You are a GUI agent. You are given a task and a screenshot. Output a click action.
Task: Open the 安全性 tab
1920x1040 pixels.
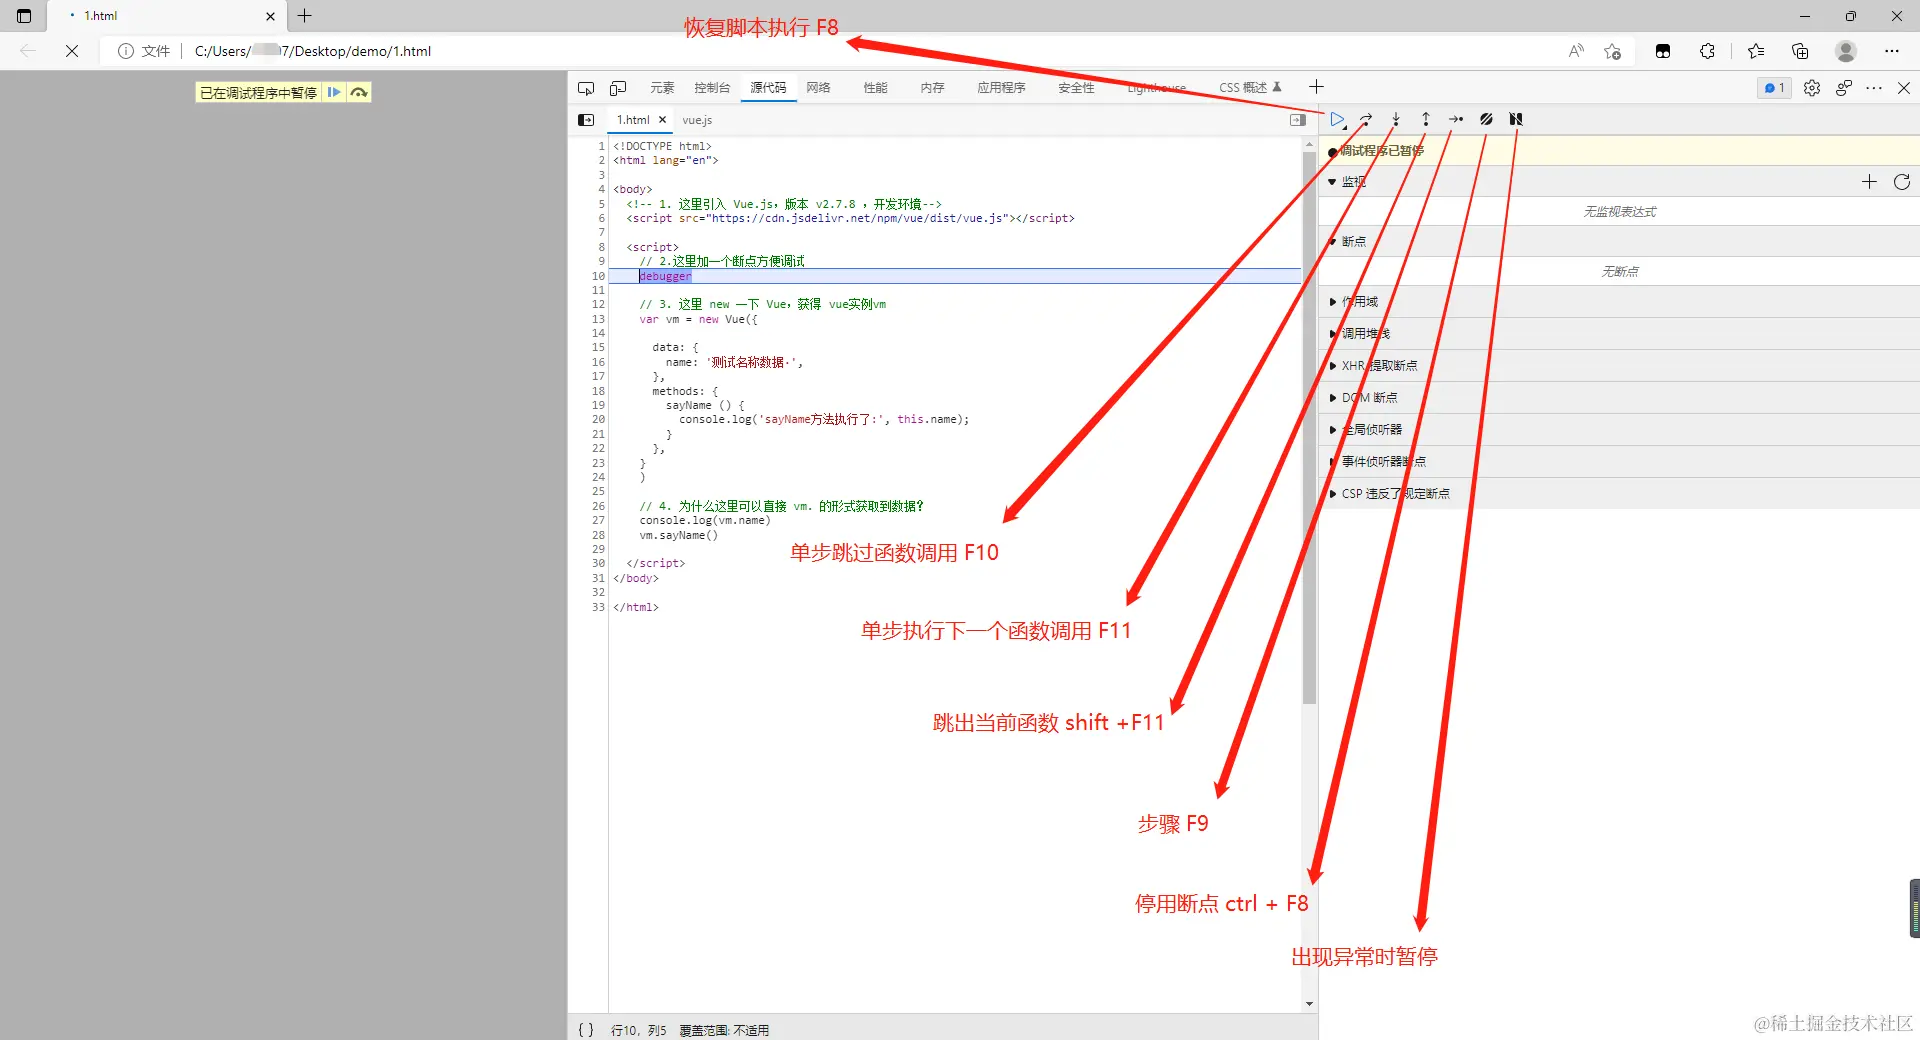click(x=1076, y=88)
